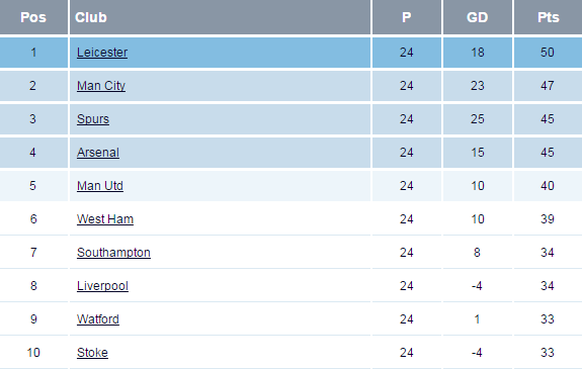Open the Watford club link
The width and height of the screenshot is (582, 369).
98,319
